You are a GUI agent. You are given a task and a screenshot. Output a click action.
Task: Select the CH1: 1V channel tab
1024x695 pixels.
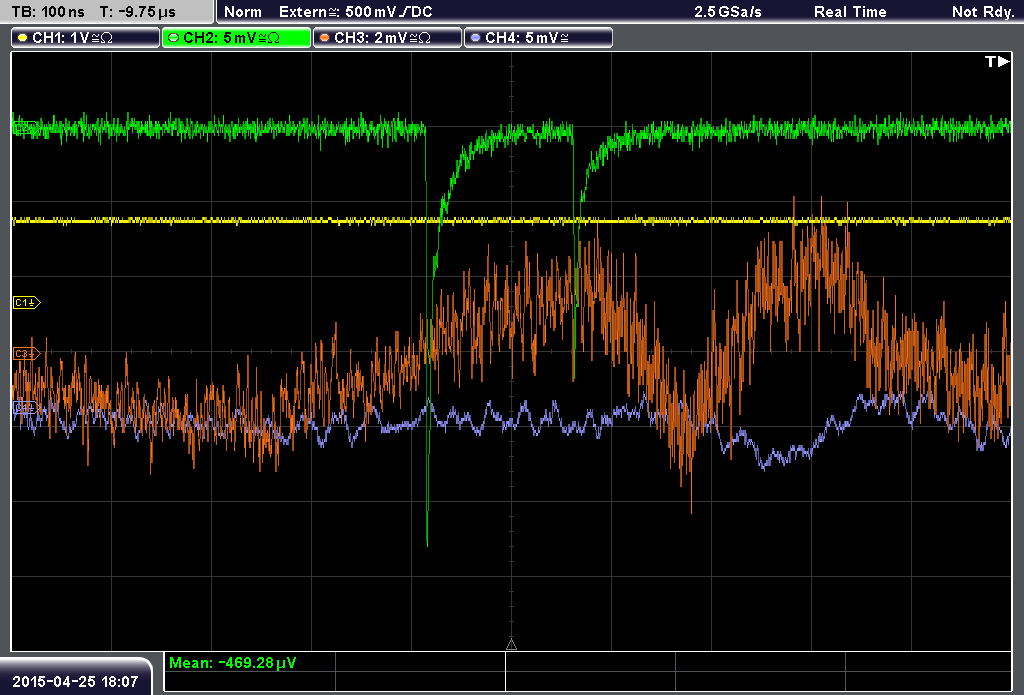pos(86,38)
